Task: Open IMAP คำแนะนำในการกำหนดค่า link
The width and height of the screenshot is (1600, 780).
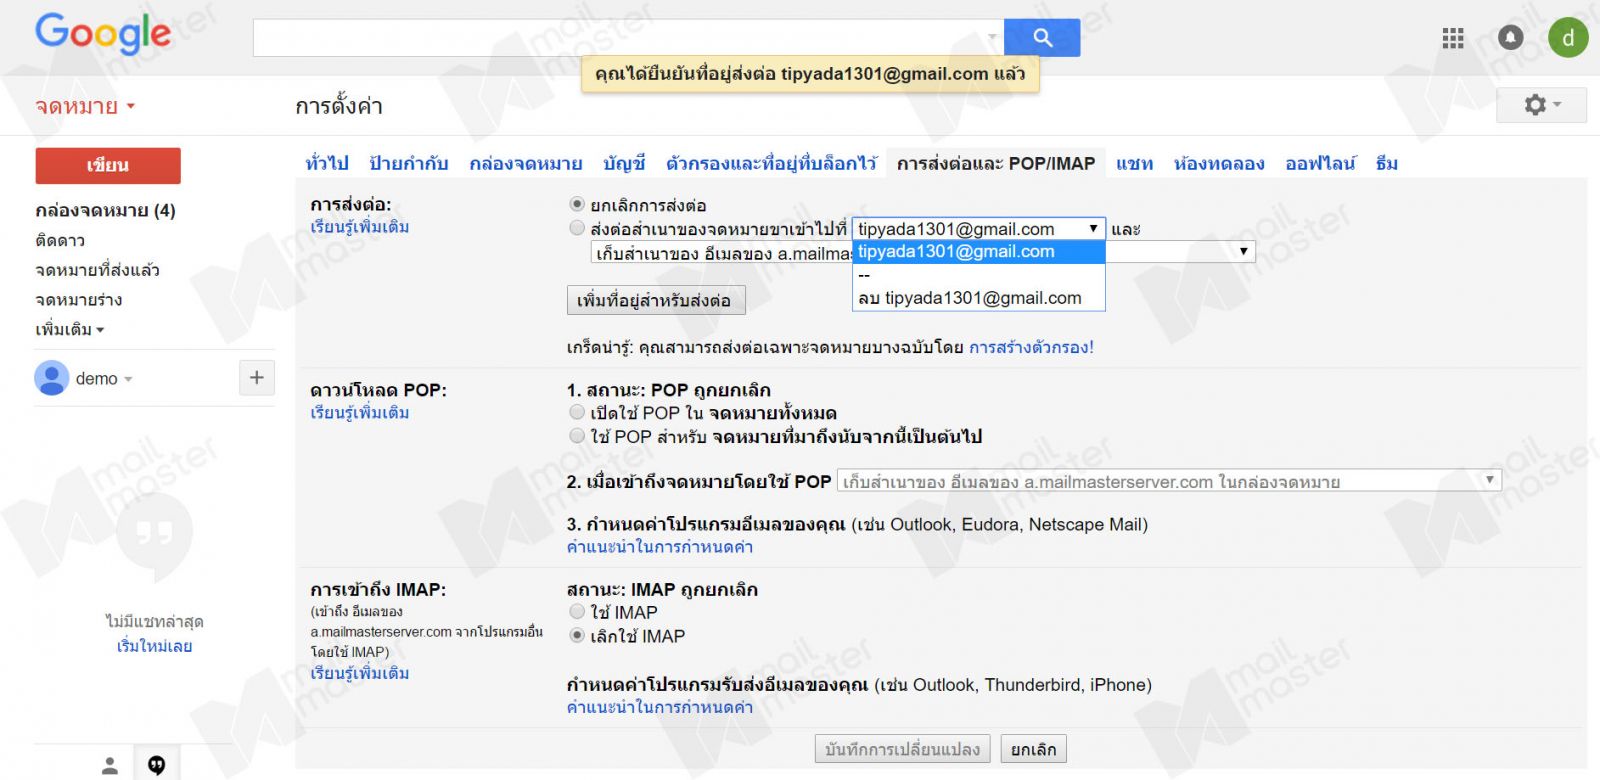Action: tap(660, 707)
